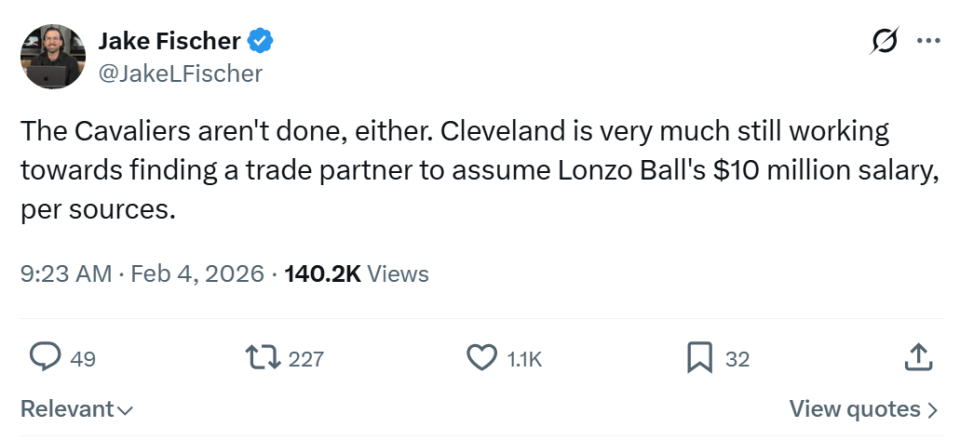Open the three-dot more options menu
The image size is (960, 440).
[x=929, y=42]
